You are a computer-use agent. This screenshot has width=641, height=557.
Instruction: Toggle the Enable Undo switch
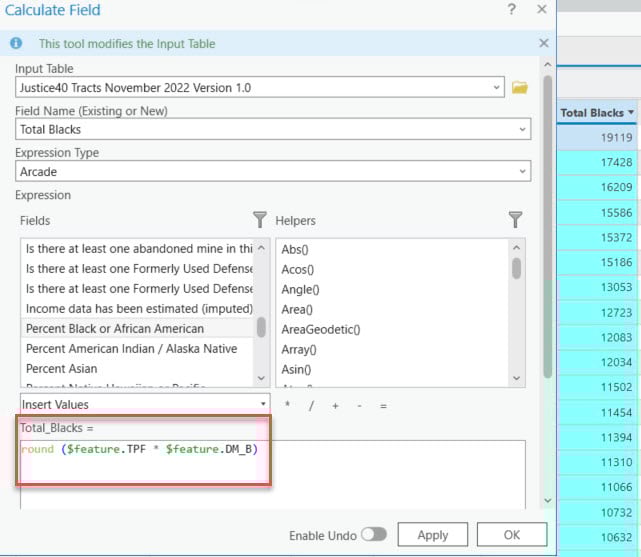click(x=374, y=534)
